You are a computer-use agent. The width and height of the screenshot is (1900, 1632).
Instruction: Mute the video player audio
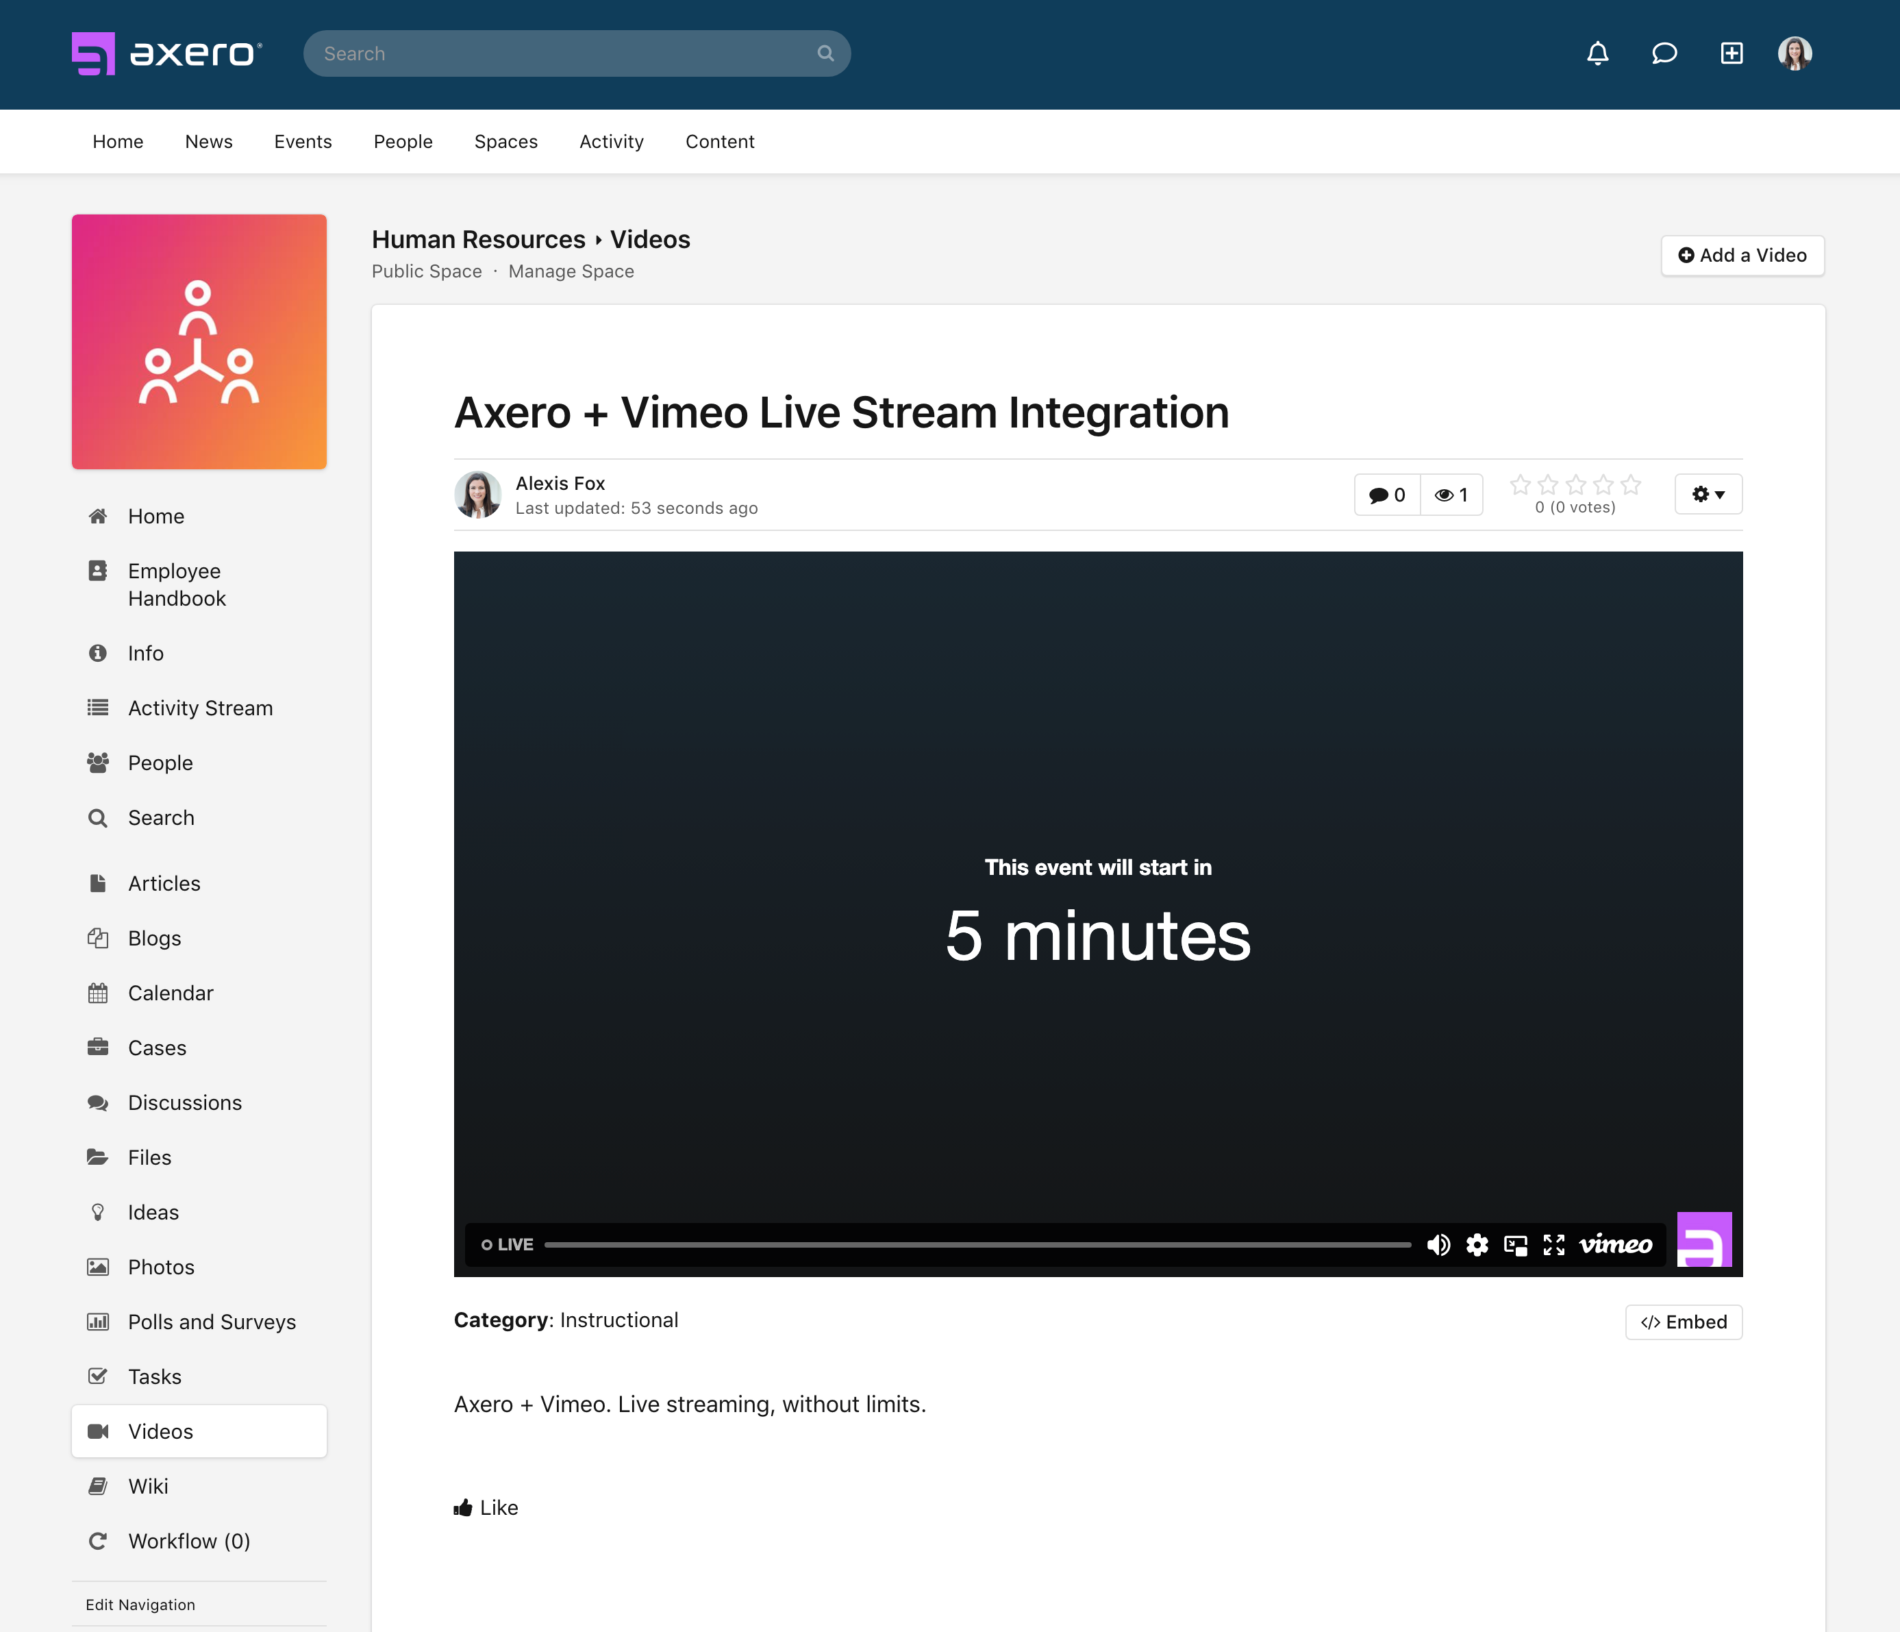point(1440,1245)
